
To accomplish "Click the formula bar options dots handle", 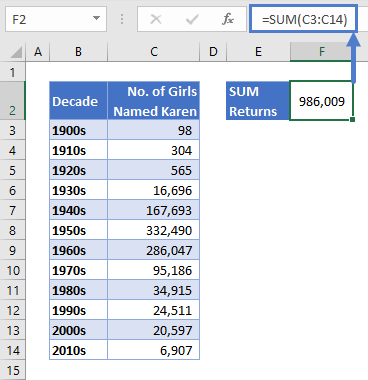I will point(122,19).
